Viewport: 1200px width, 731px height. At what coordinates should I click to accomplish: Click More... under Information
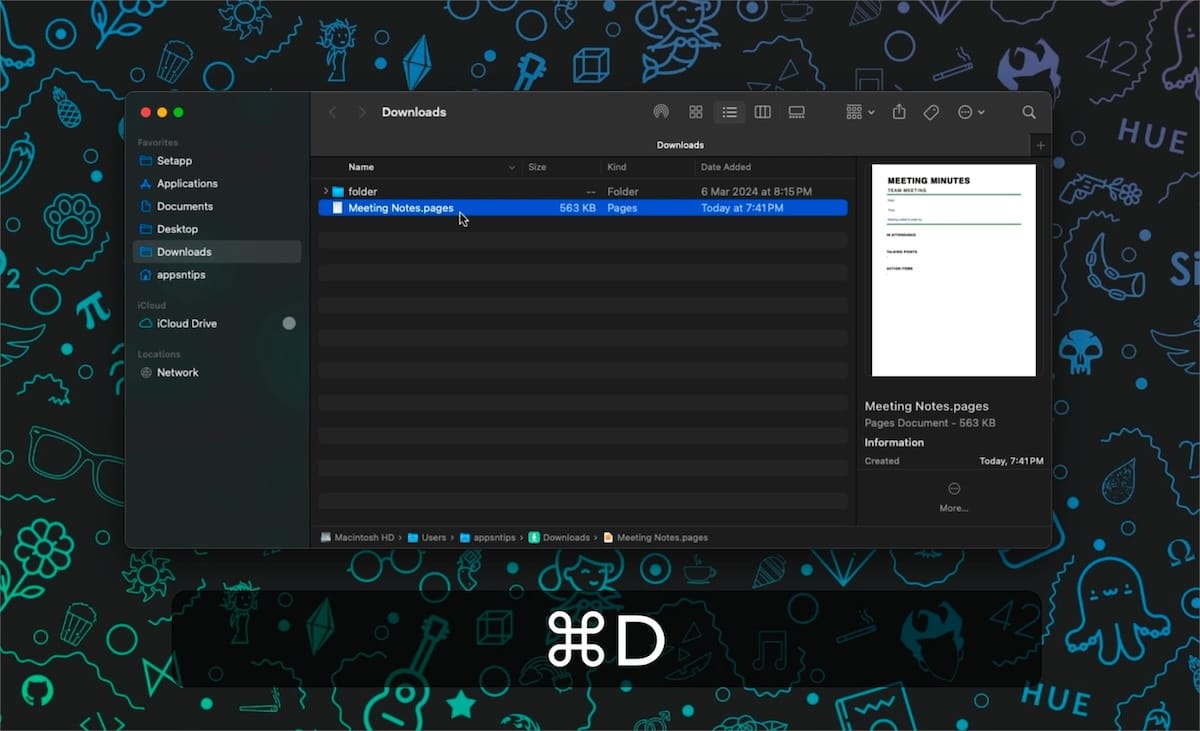[953, 508]
